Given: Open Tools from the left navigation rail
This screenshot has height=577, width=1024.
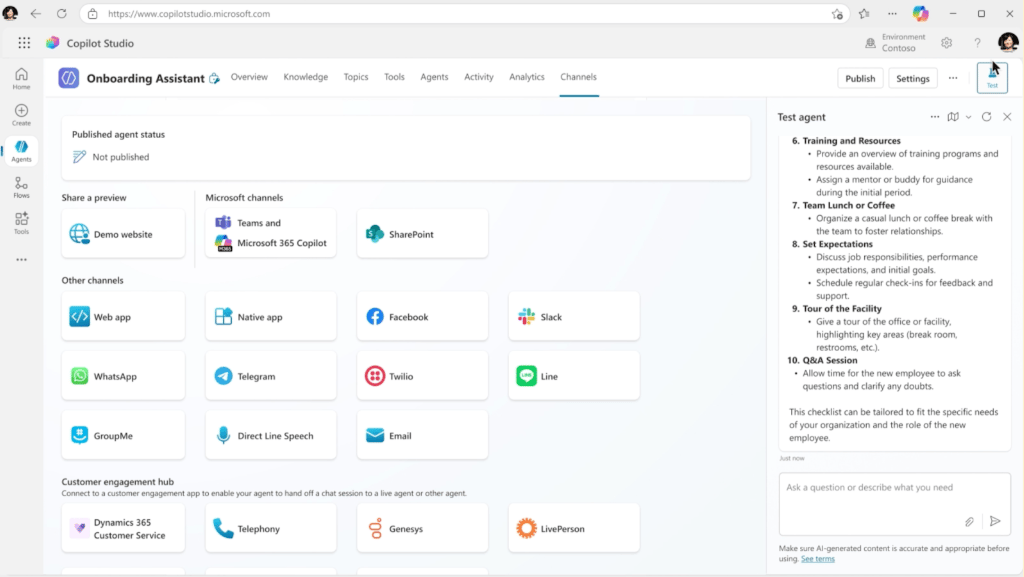Looking at the screenshot, I should [20, 226].
